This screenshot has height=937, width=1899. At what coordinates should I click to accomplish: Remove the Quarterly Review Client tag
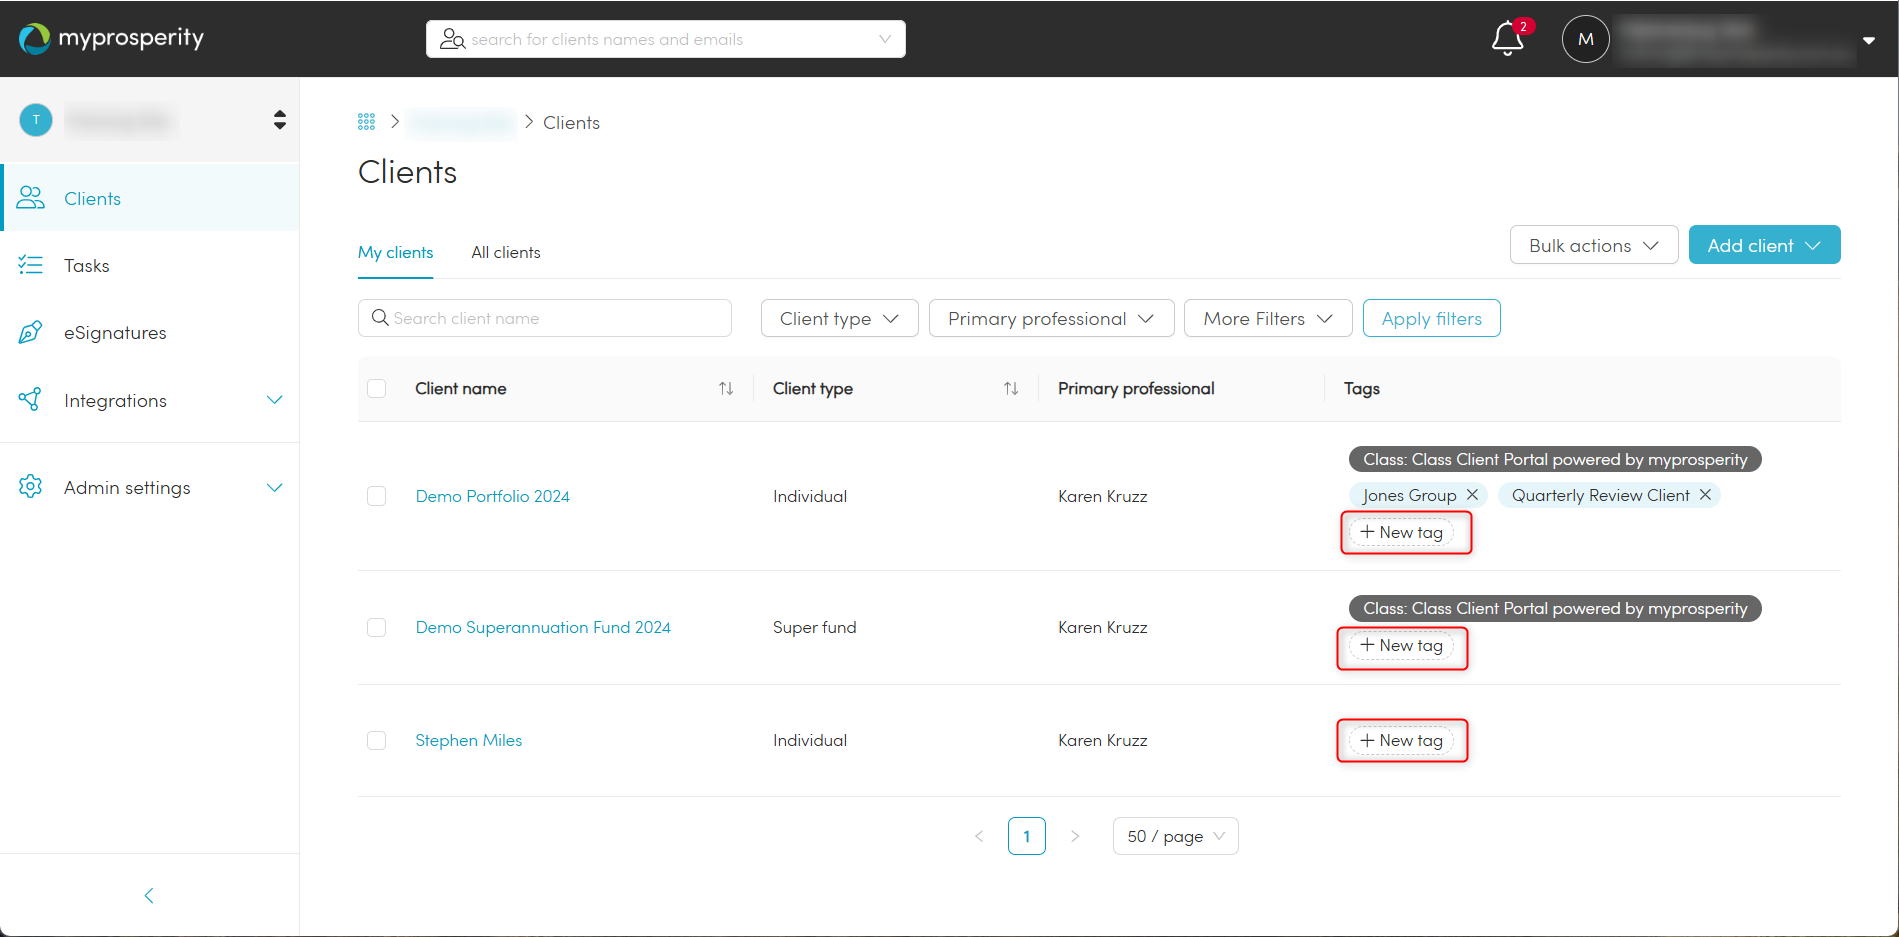(1705, 495)
